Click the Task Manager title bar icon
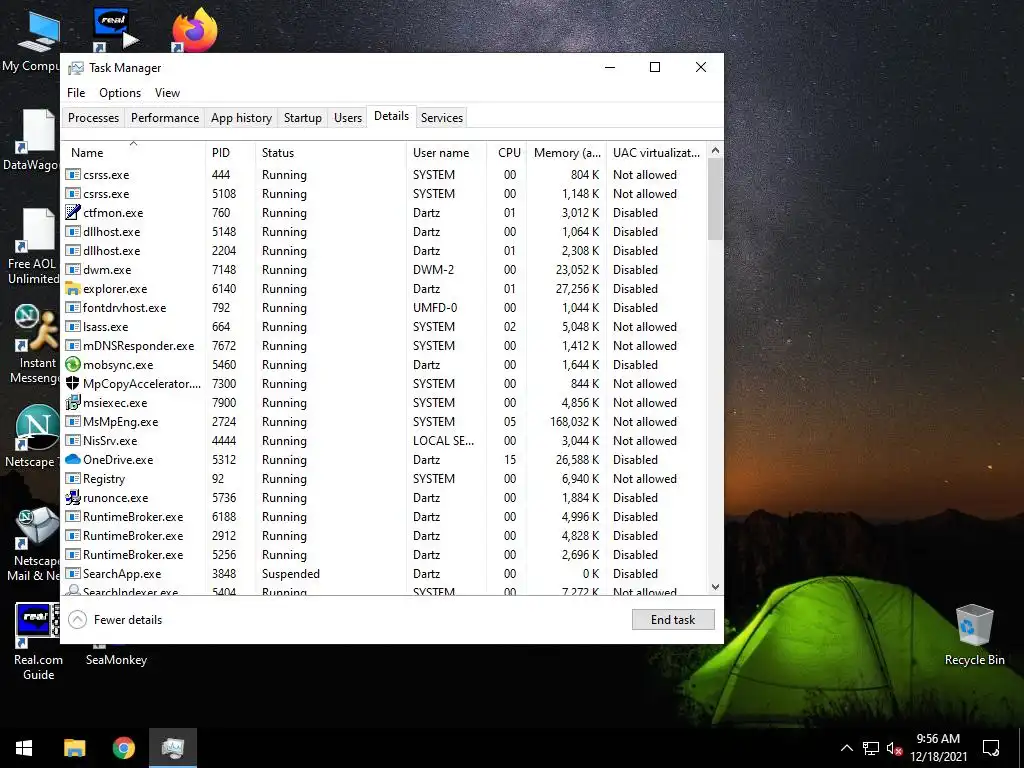 point(76,68)
